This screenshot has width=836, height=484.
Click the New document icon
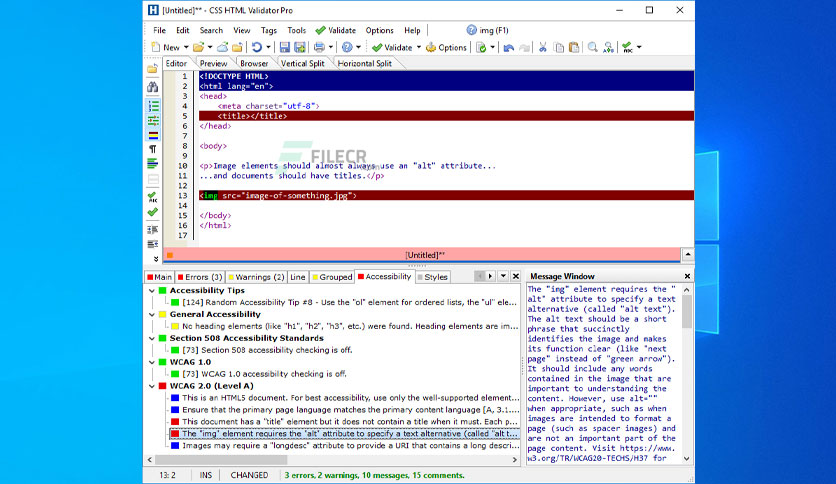(x=156, y=47)
